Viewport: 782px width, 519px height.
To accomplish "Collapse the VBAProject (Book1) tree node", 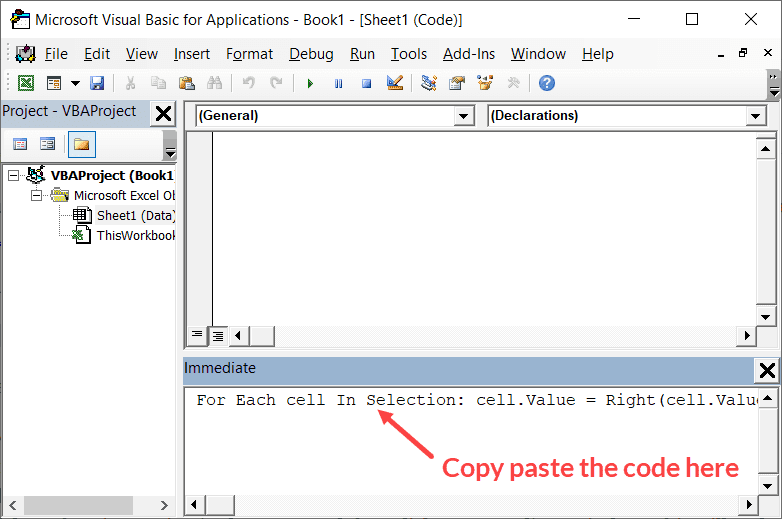I will (14, 176).
